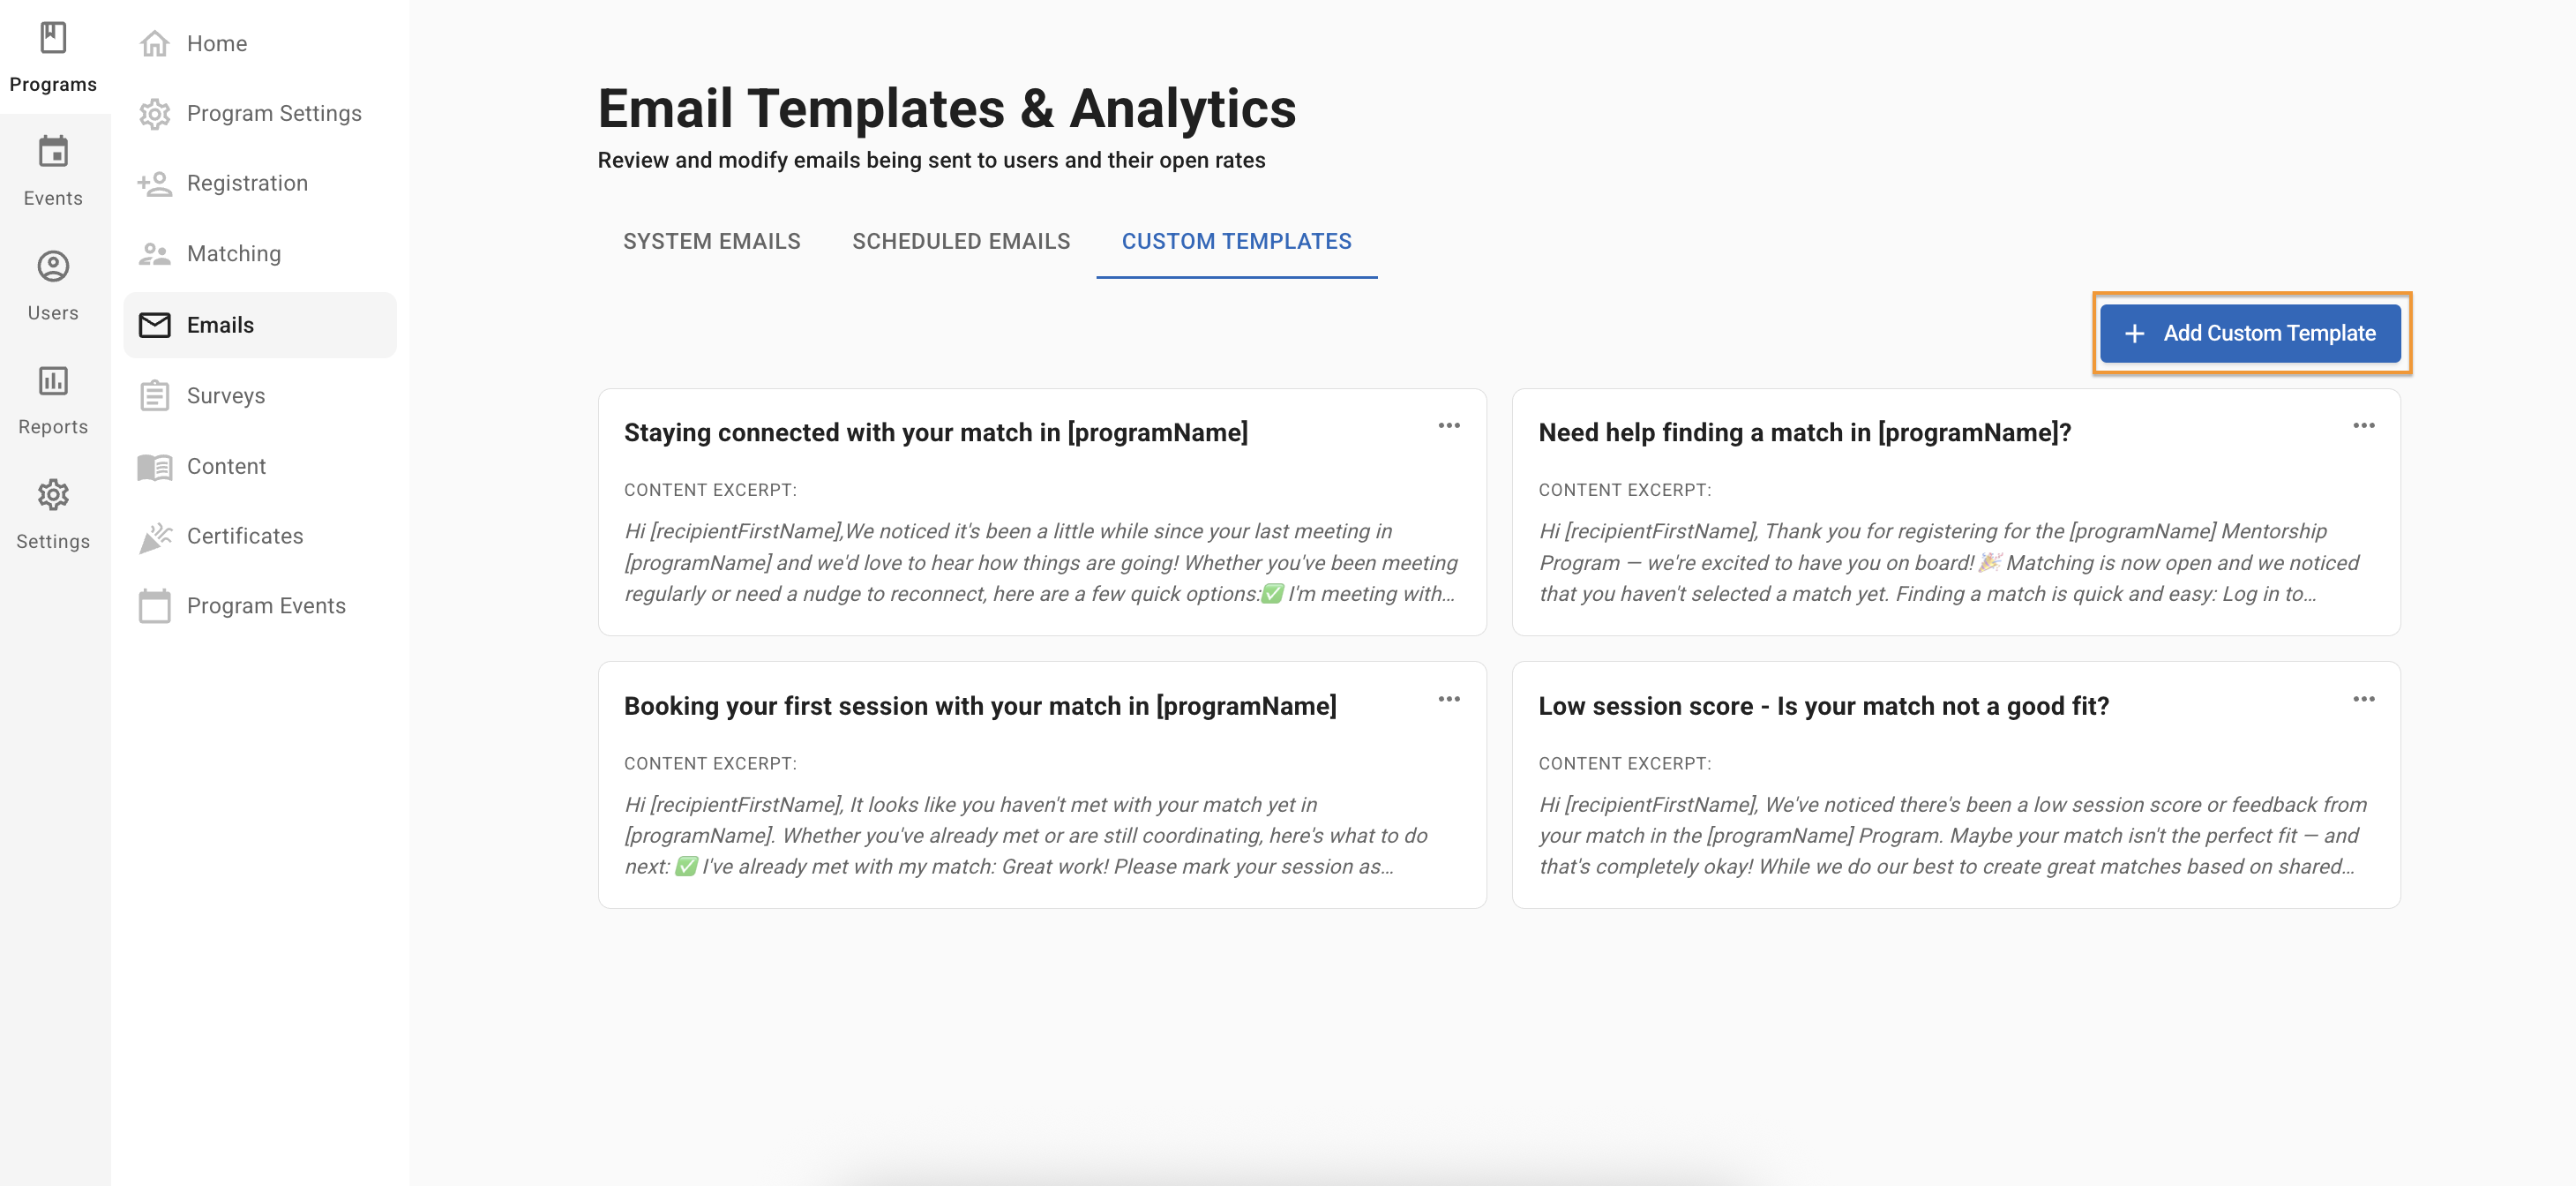The width and height of the screenshot is (2576, 1186).
Task: Switch to the System Emails tab
Action: point(711,241)
